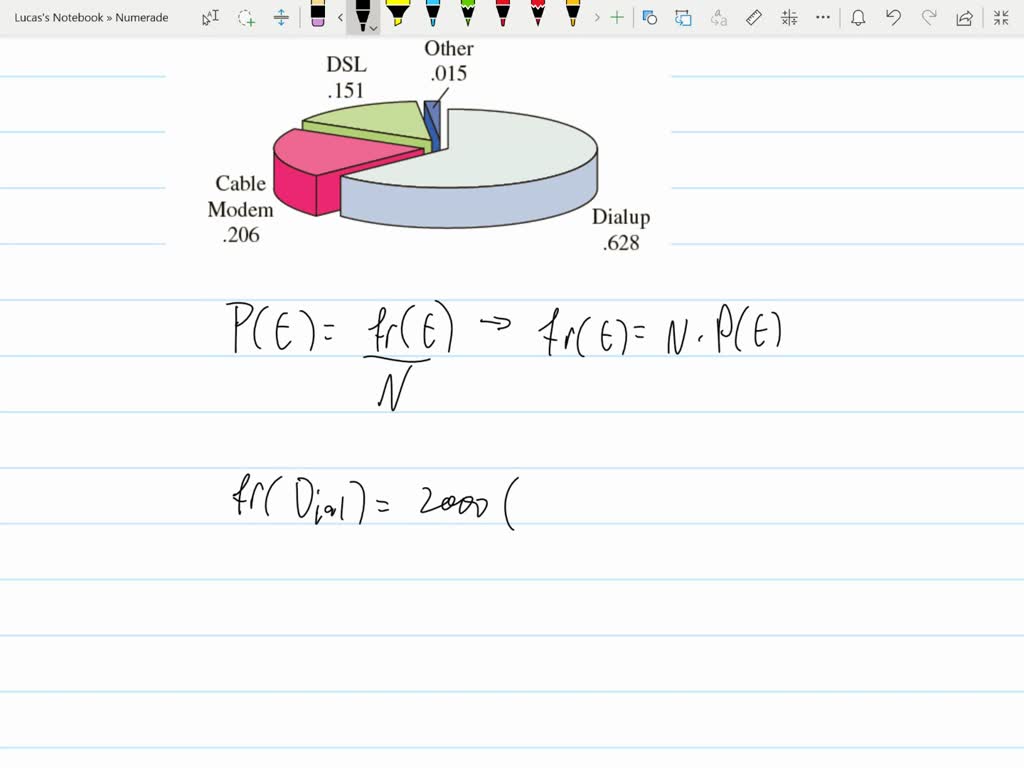Image resolution: width=1024 pixels, height=768 pixels.
Task: Collapse pen list with left chevron
Action: [x=339, y=17]
